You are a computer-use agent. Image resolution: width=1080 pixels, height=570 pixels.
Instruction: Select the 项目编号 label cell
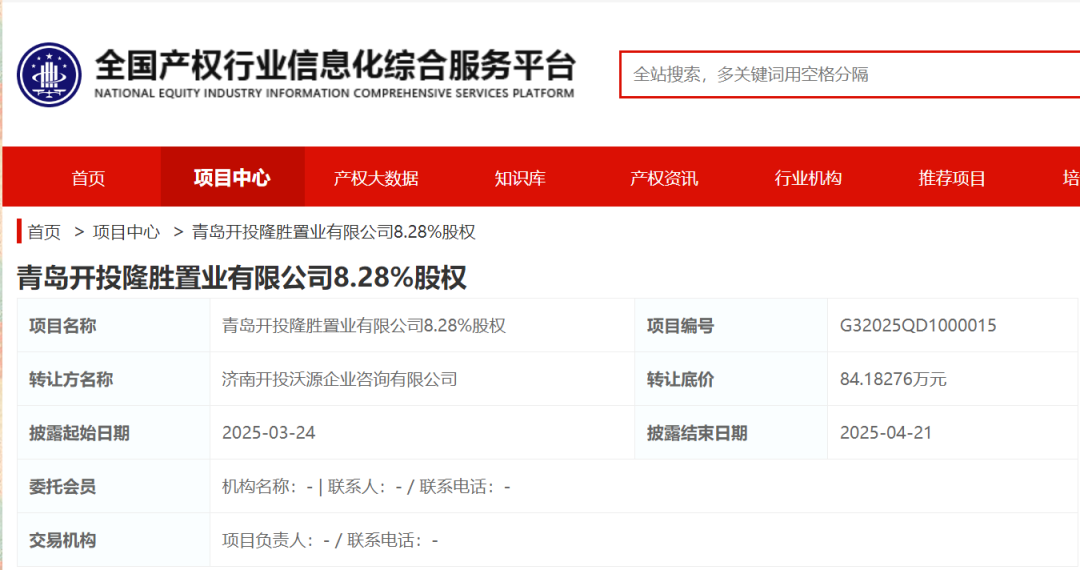click(x=731, y=326)
